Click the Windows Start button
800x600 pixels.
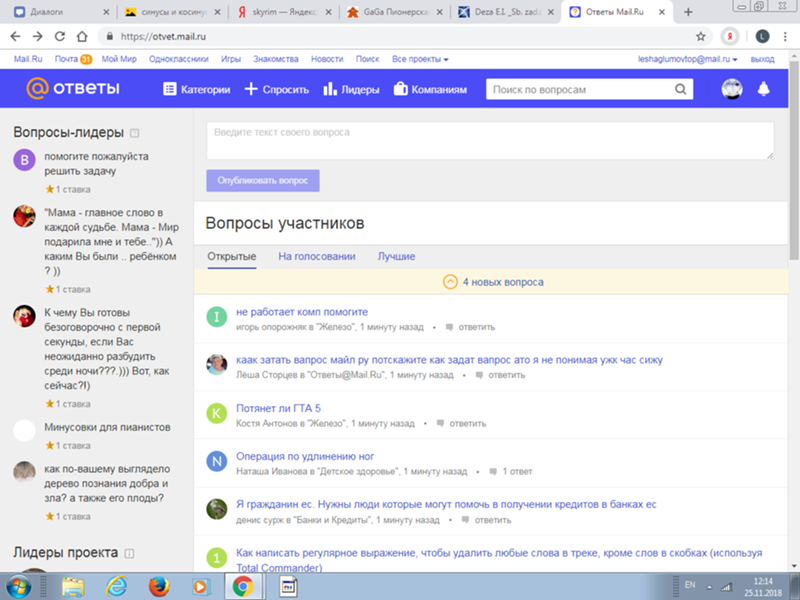pos(18,587)
